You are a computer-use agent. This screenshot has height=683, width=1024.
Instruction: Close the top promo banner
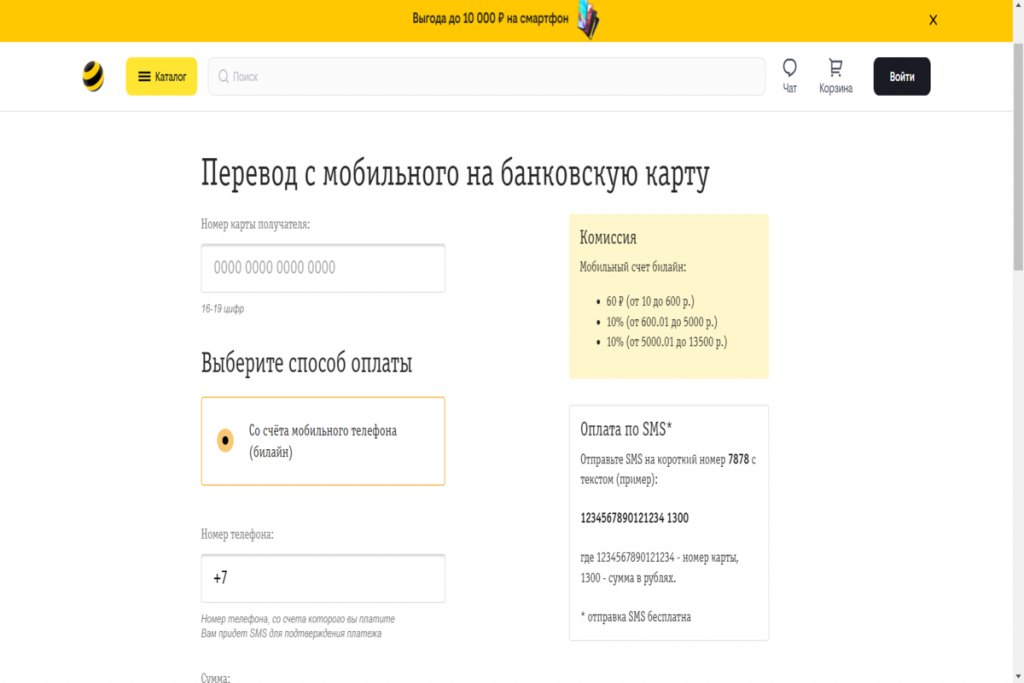click(933, 20)
